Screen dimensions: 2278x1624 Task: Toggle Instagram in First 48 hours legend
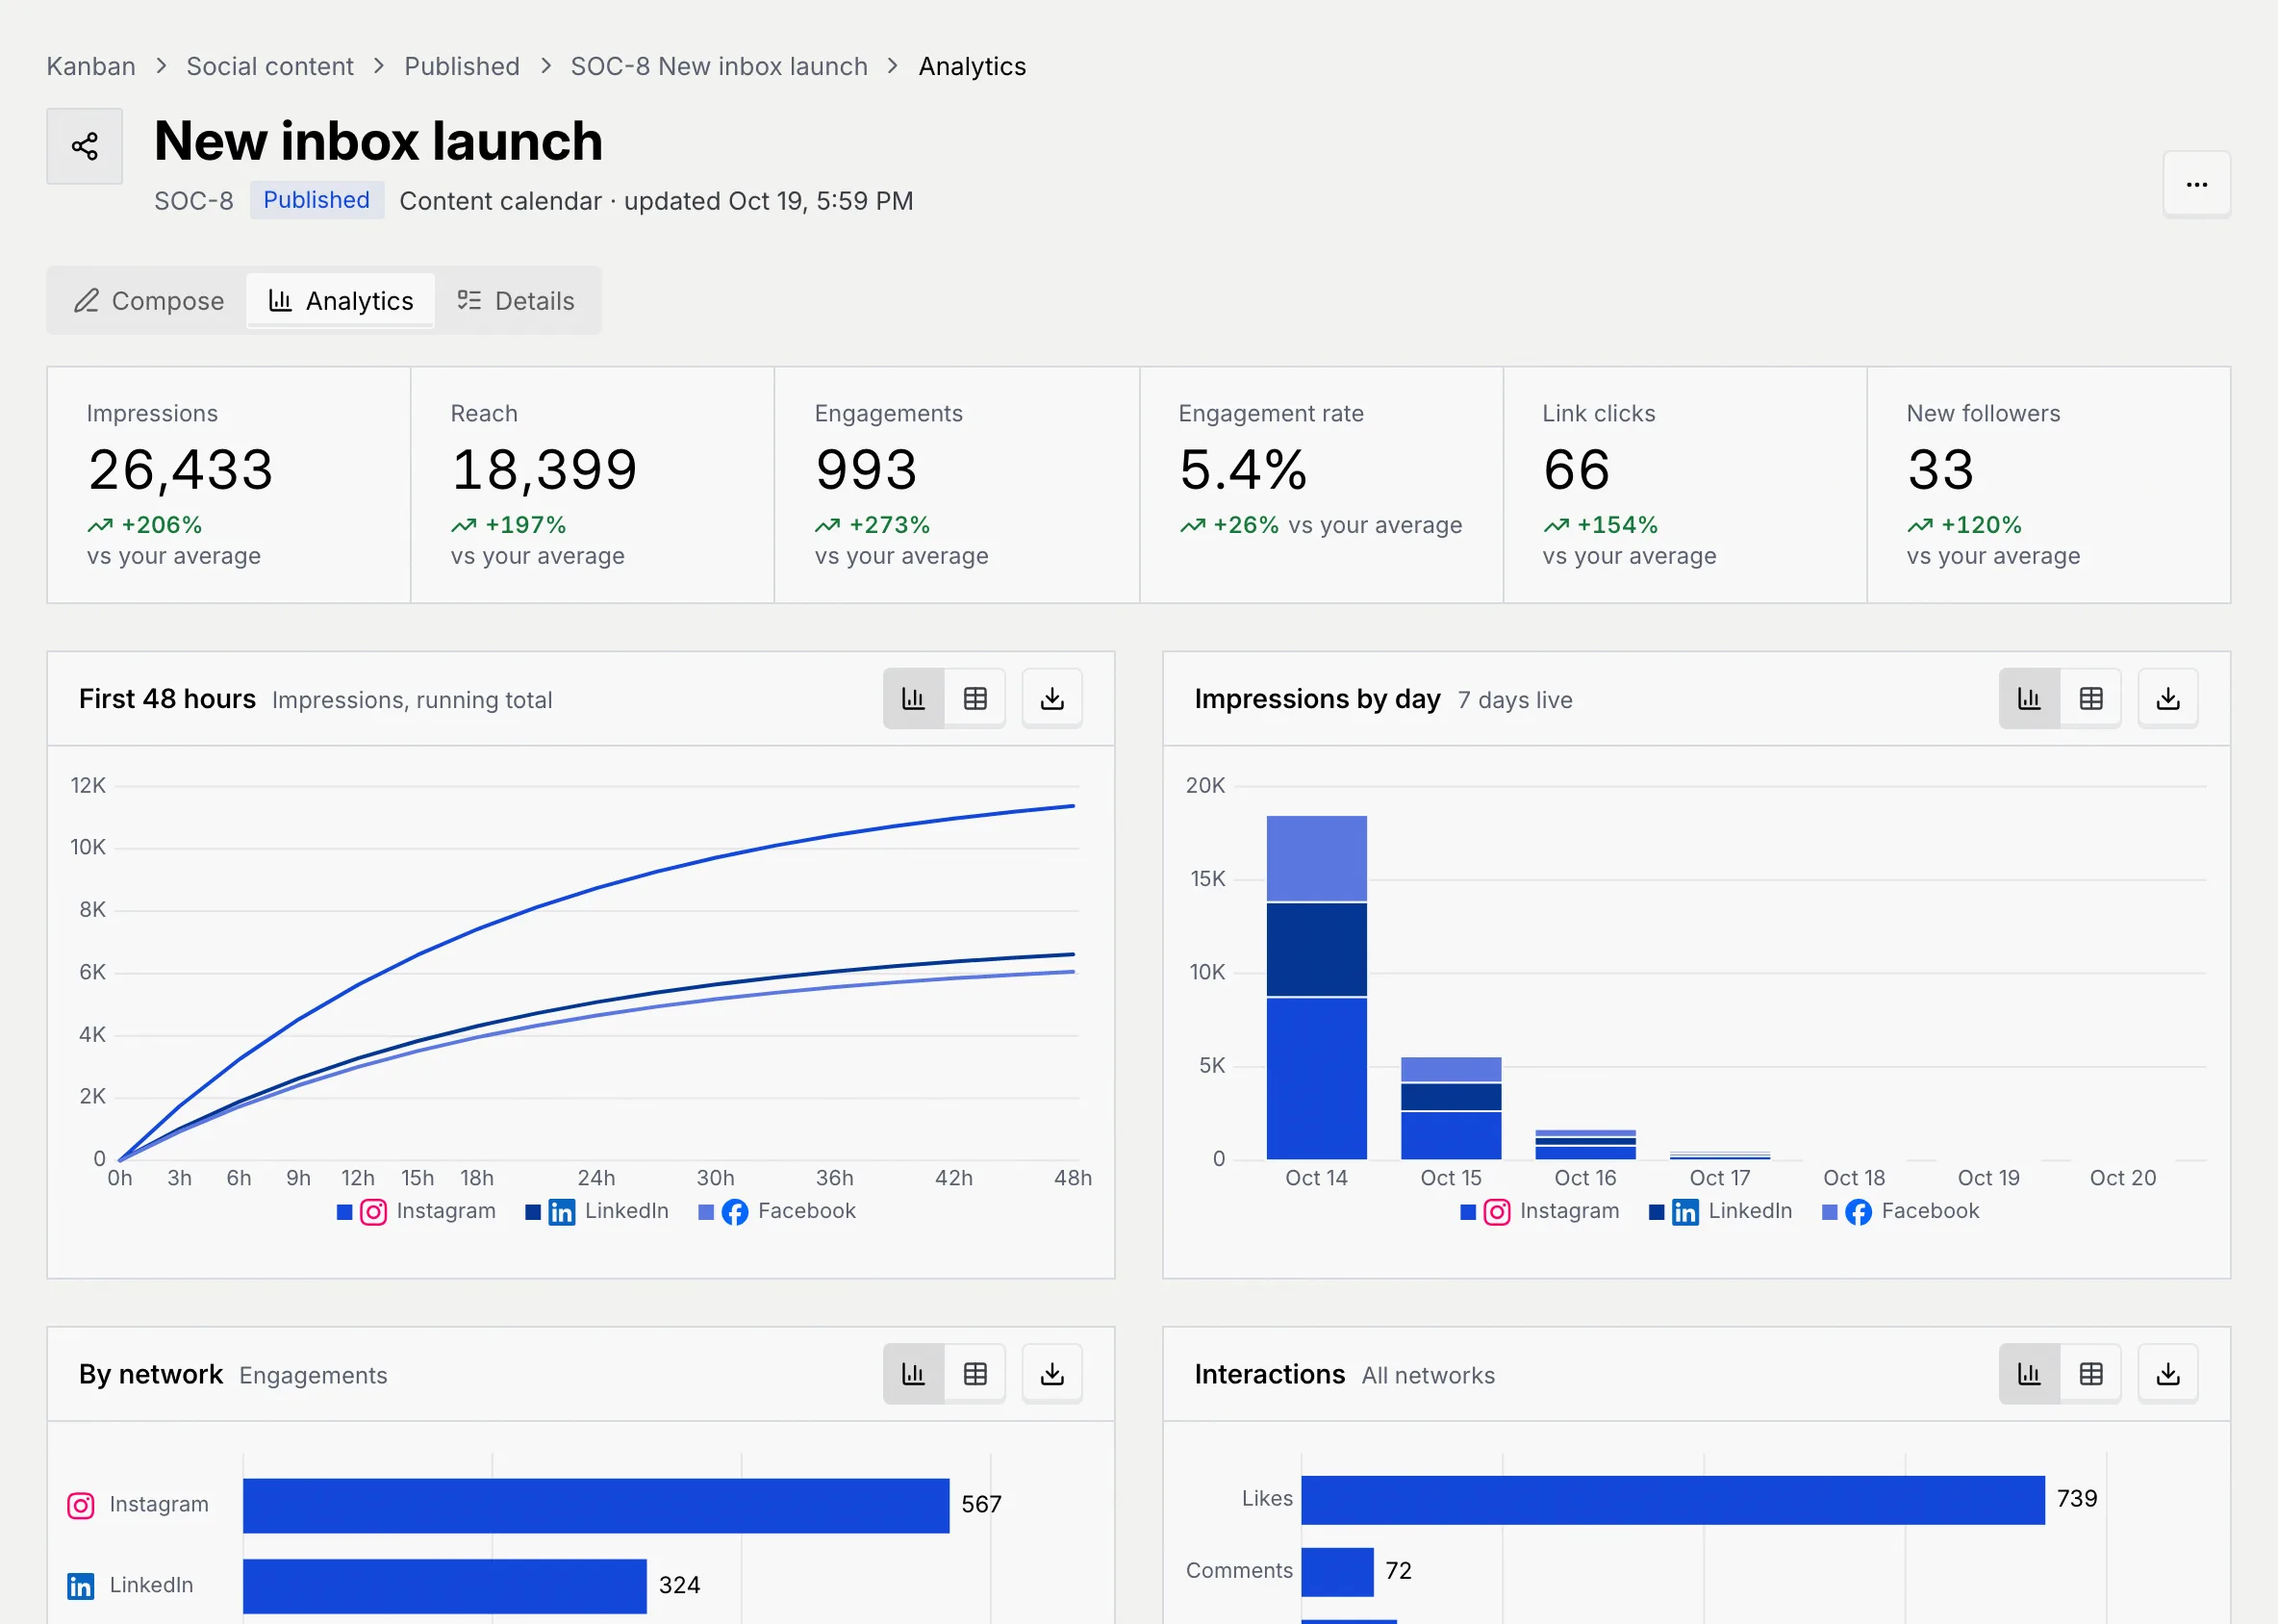pos(417,1211)
